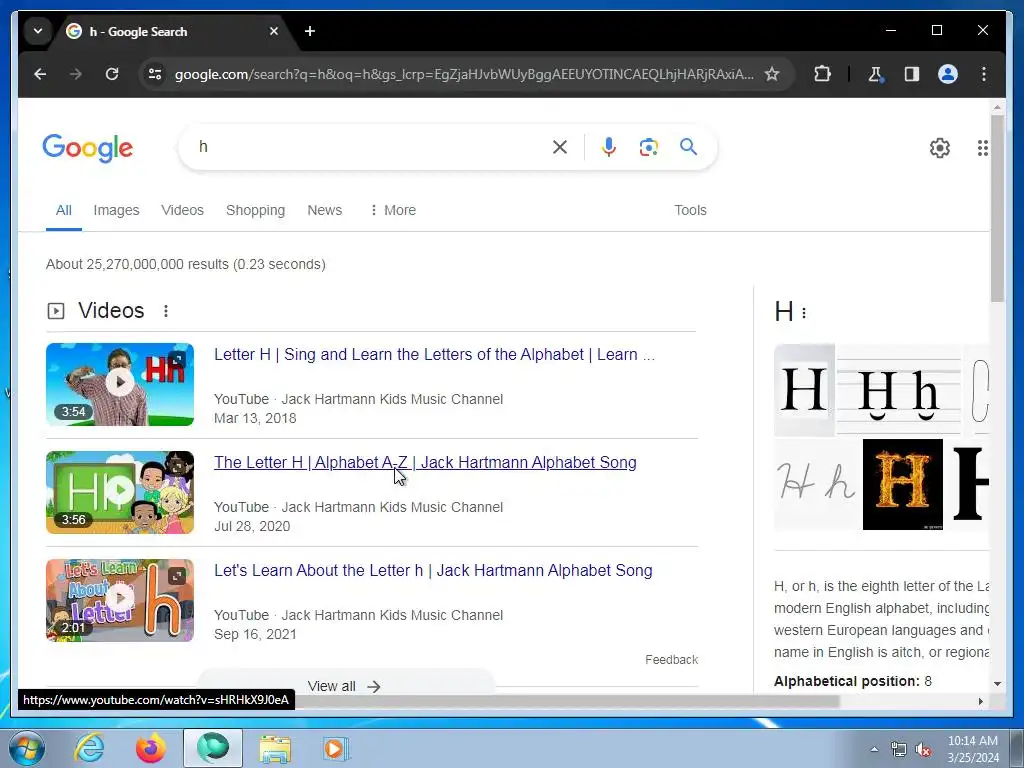Click View all videos button
This screenshot has height=768, width=1024.
(x=346, y=684)
